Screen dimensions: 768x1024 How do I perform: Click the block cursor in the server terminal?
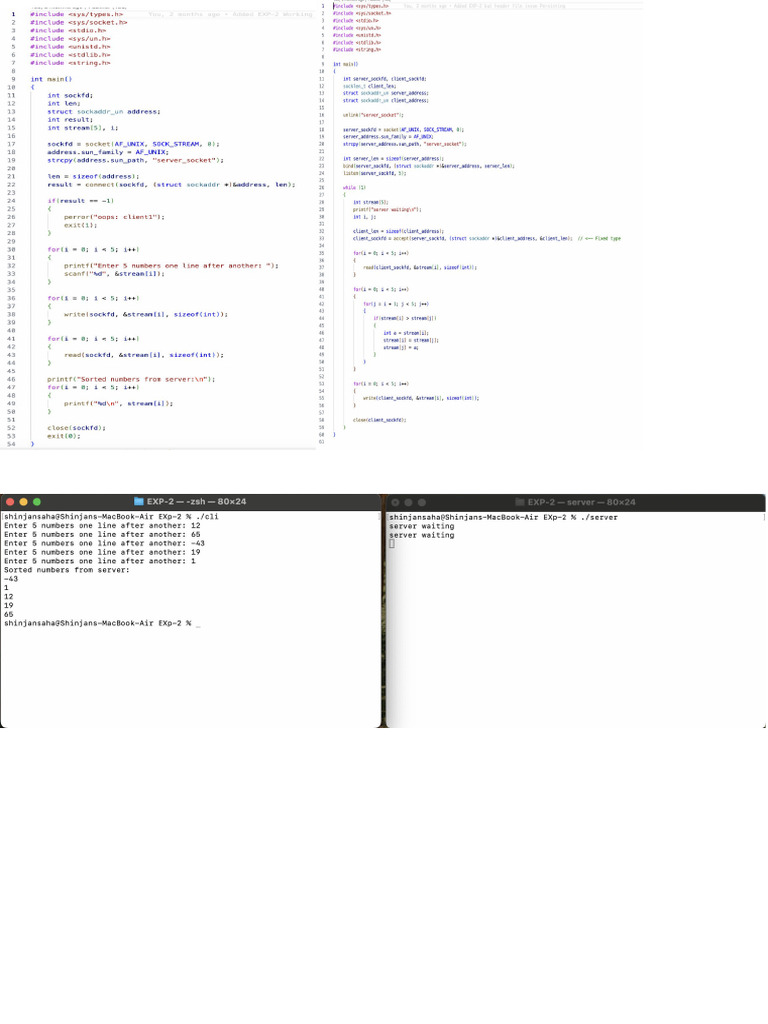(x=392, y=543)
